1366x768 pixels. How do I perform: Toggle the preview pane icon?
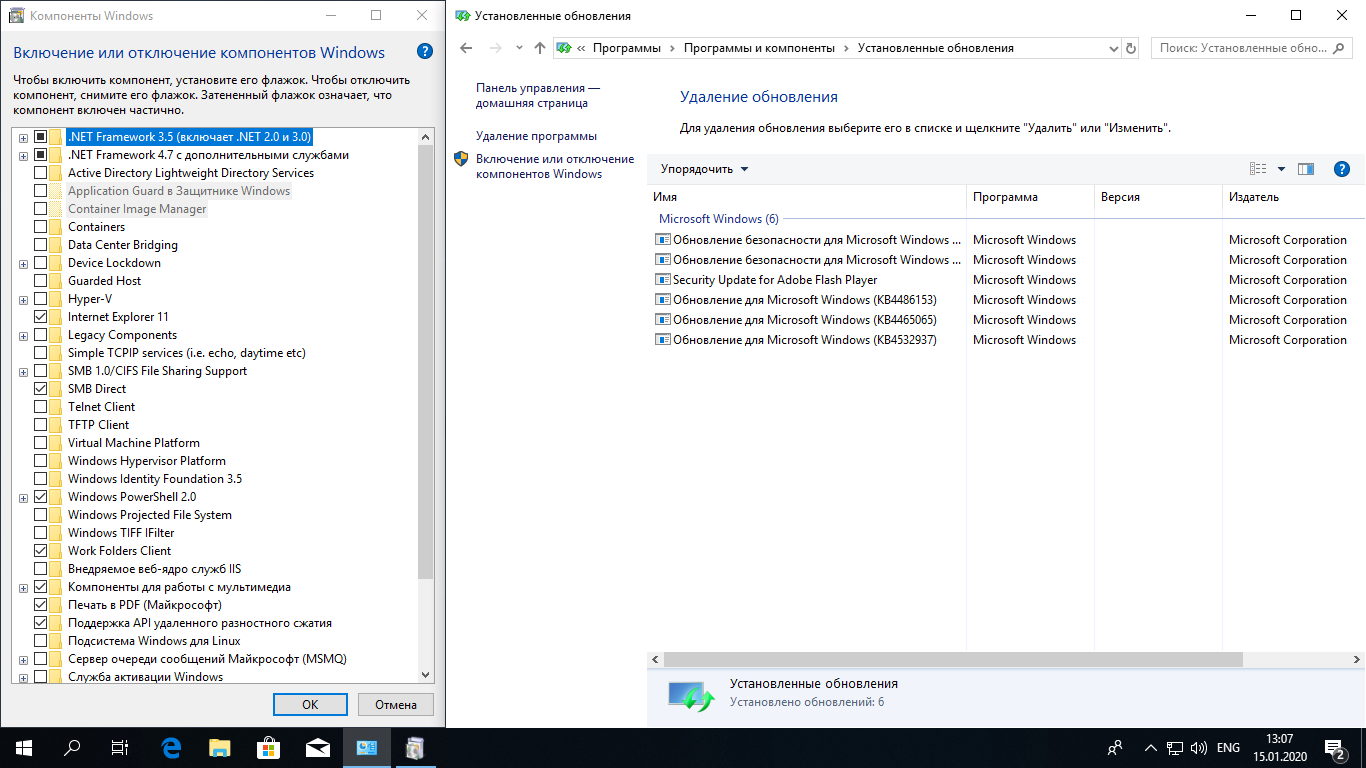pos(1305,169)
